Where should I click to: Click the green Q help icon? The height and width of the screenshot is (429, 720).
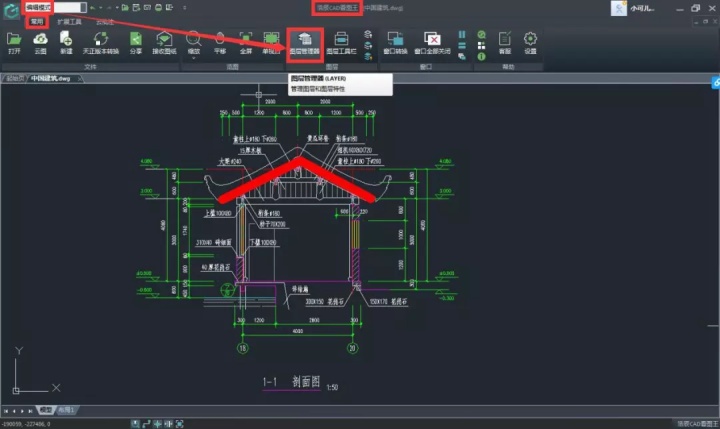(x=481, y=34)
